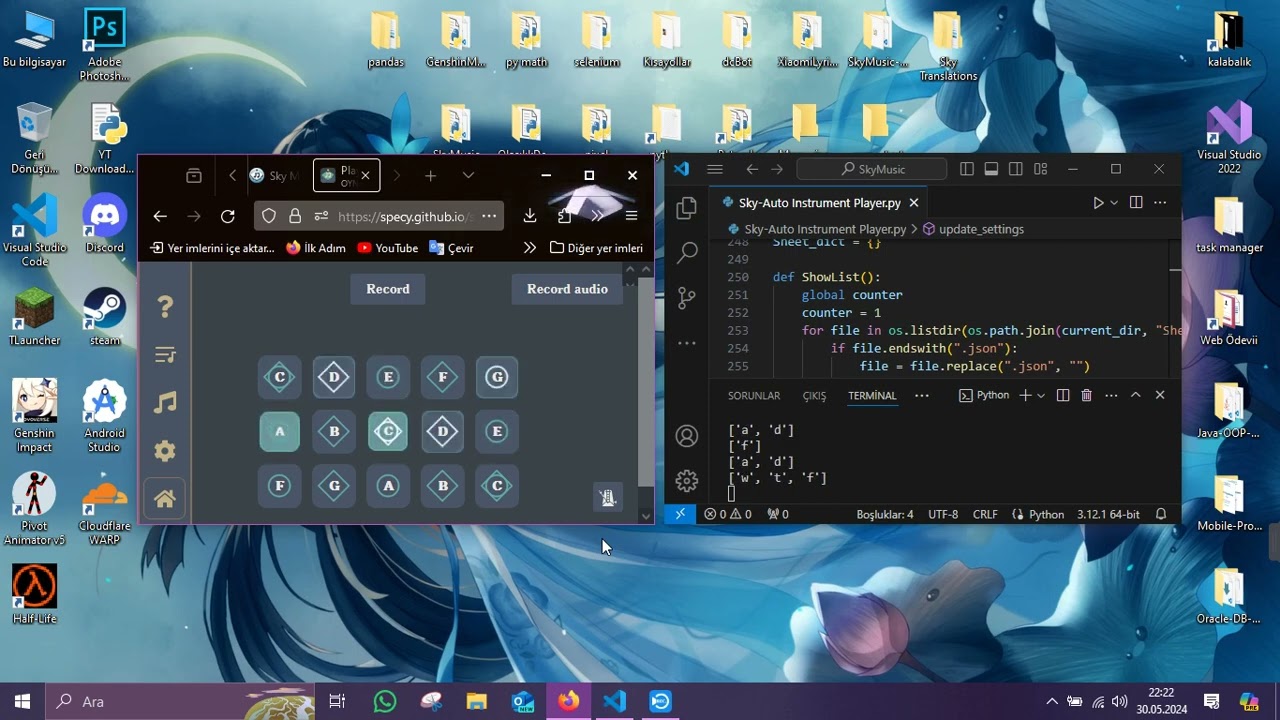The image size is (1280, 720).
Task: Toggle the notifications bell in VS Code status bar
Action: click(1160, 514)
